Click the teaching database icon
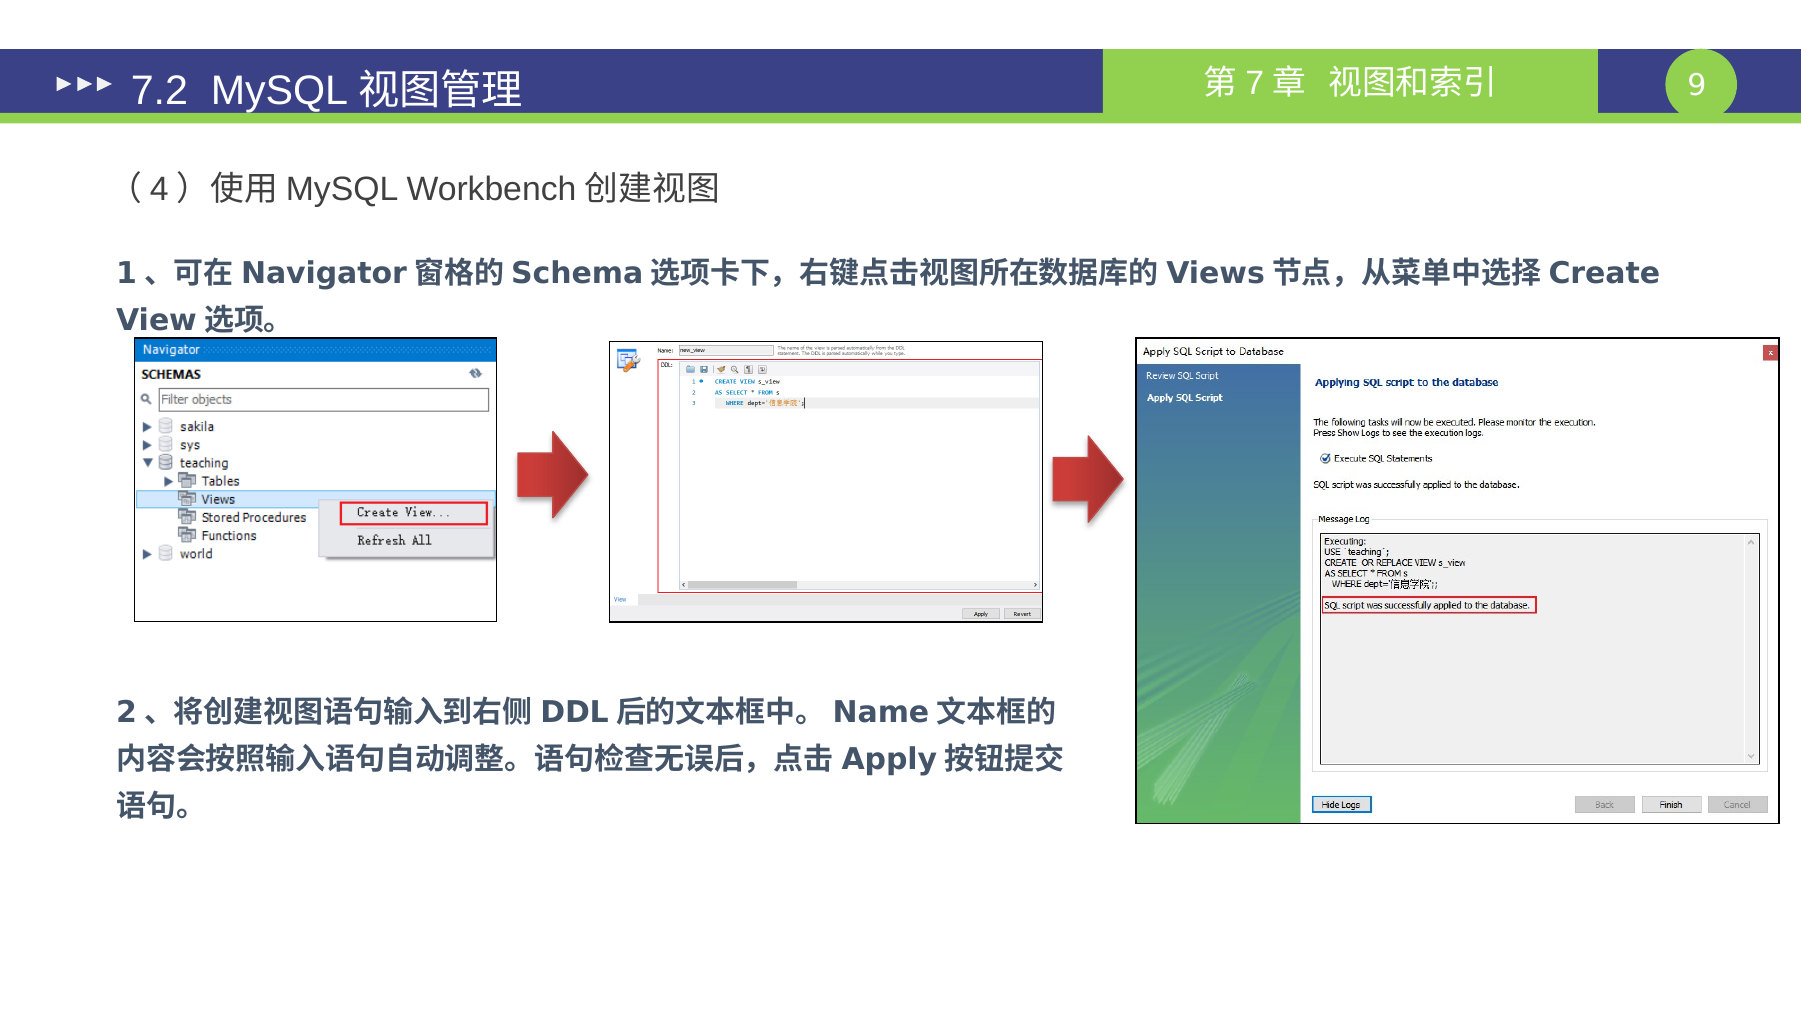The width and height of the screenshot is (1801, 1013). pos(166,463)
